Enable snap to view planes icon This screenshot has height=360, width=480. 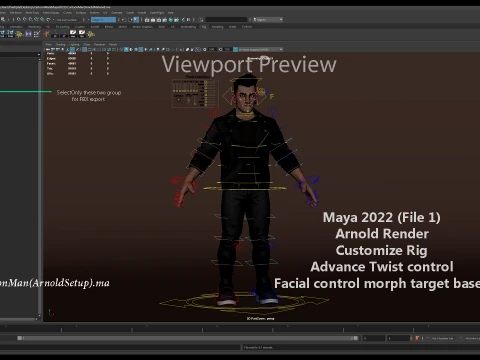[x=42, y=20]
